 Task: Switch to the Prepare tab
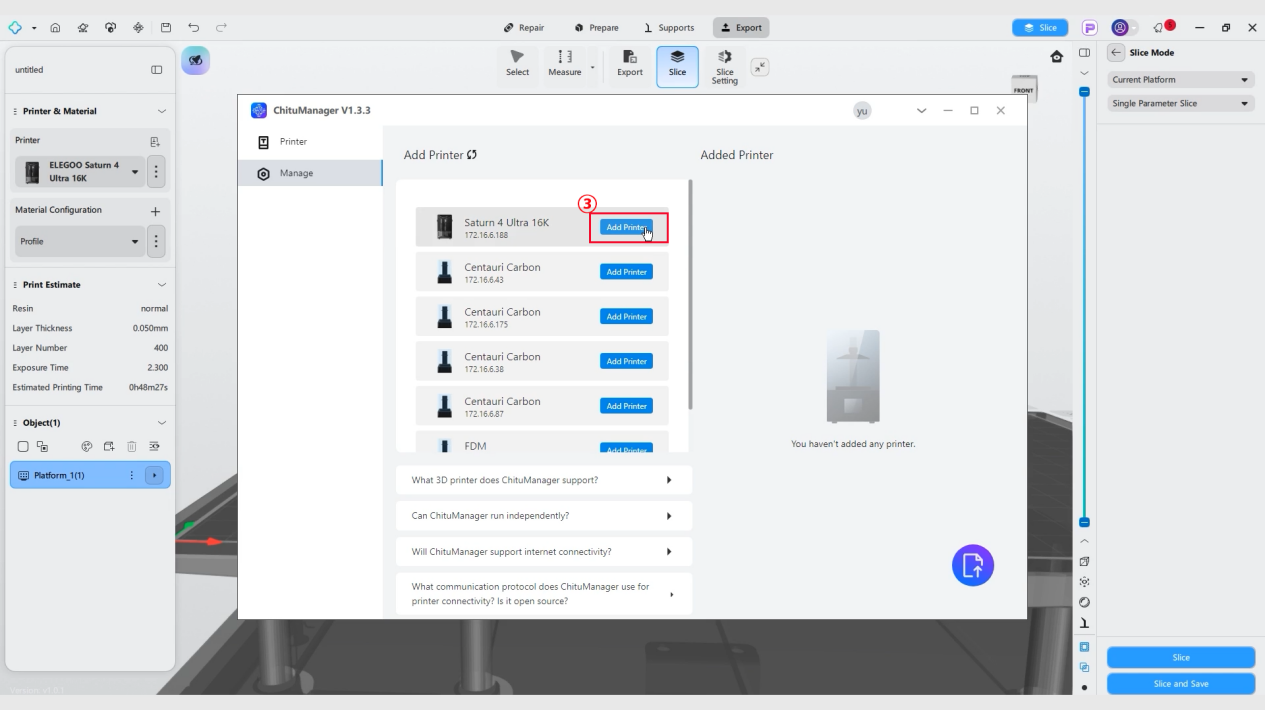598,28
